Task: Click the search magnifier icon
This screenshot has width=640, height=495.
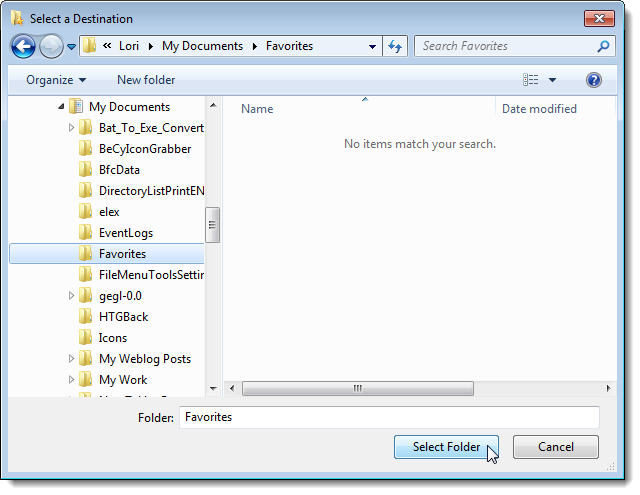Action: (x=603, y=46)
